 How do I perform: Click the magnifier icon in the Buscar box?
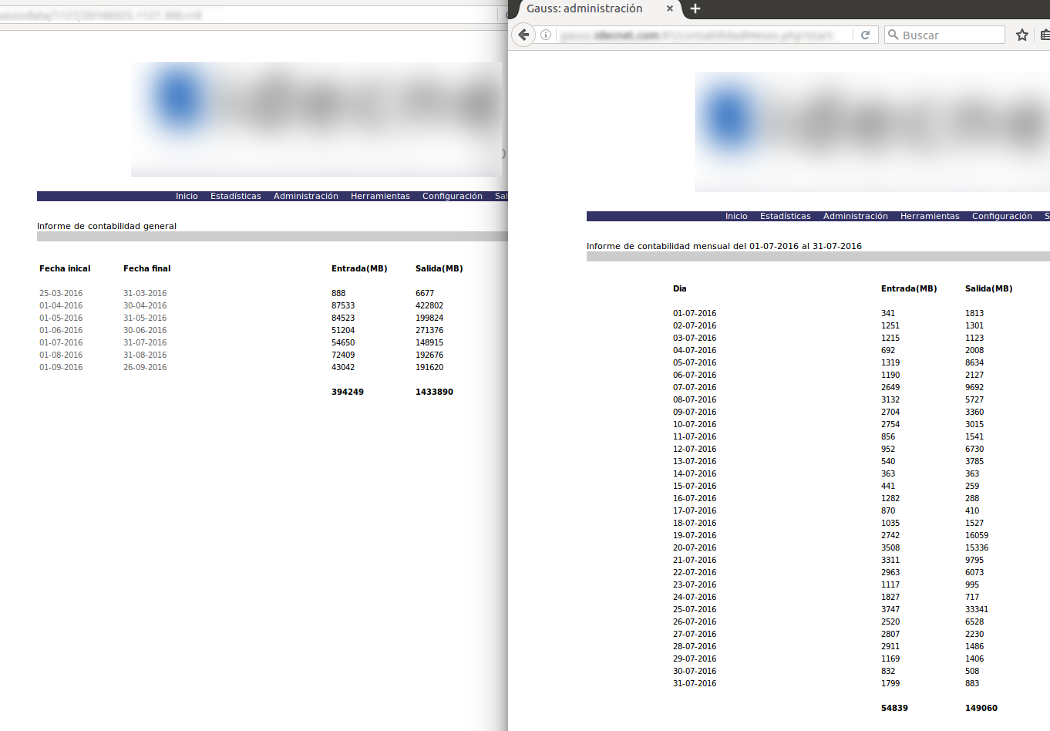[893, 35]
